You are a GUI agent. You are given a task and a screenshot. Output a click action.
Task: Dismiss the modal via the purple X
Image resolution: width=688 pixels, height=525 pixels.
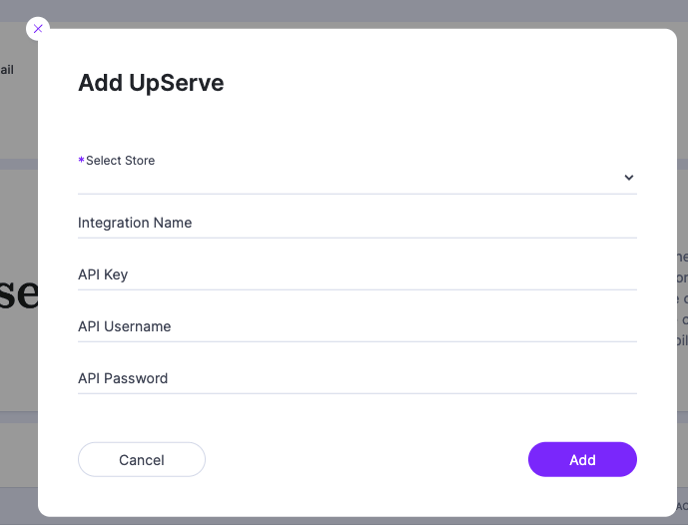(x=38, y=29)
